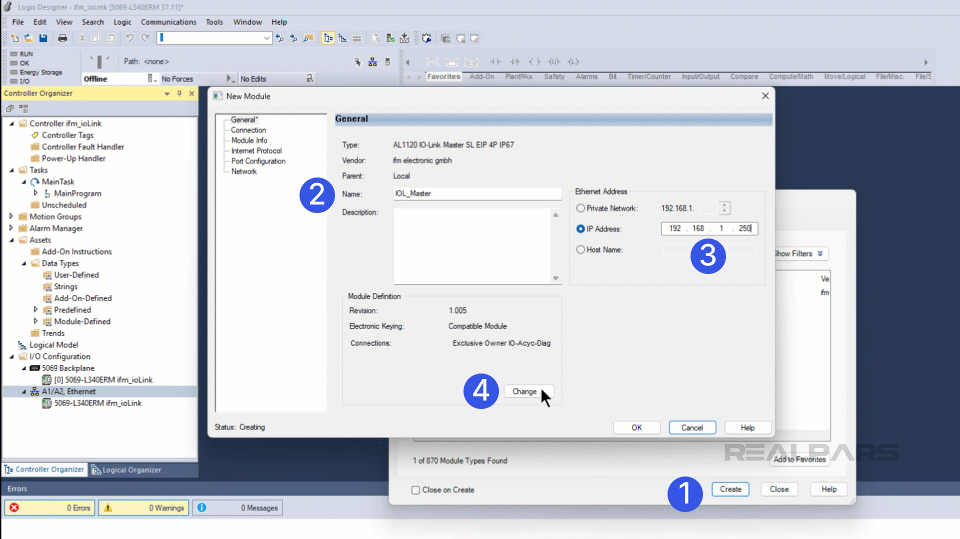Expand the Motion Groups node
Screen dimensions: 960x539
12,217
